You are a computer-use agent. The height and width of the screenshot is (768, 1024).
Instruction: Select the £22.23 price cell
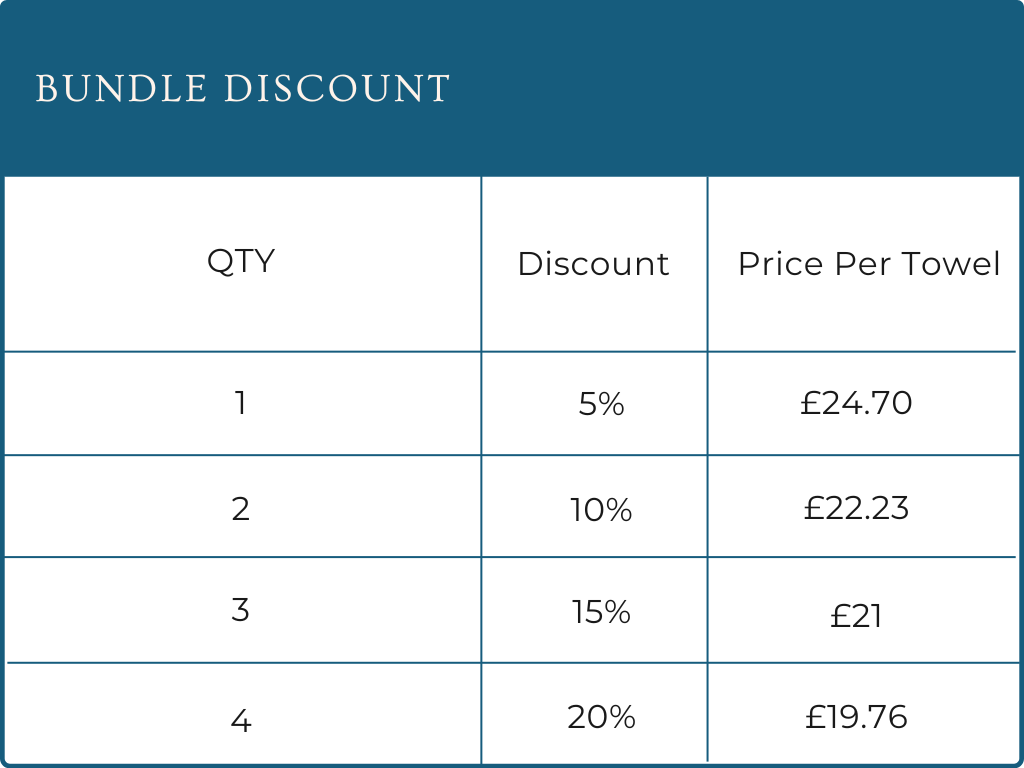(x=857, y=508)
